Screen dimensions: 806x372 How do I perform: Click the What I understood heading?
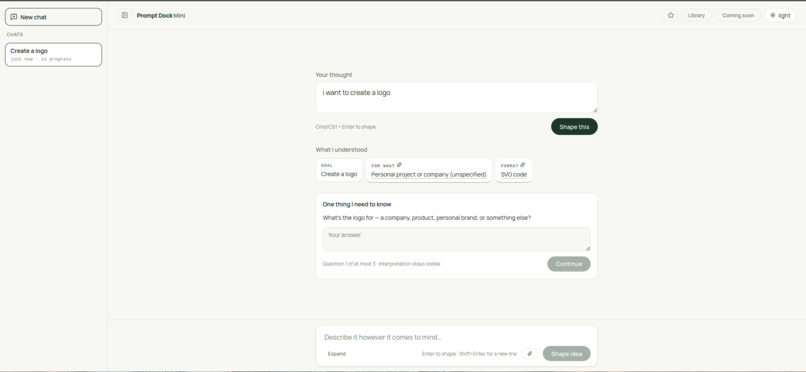pos(341,150)
